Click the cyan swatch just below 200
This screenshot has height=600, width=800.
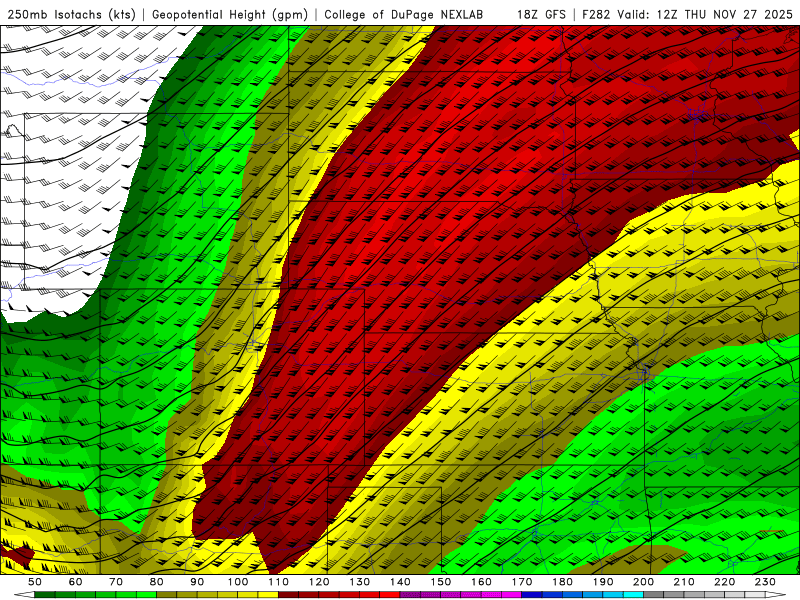click(x=633, y=595)
